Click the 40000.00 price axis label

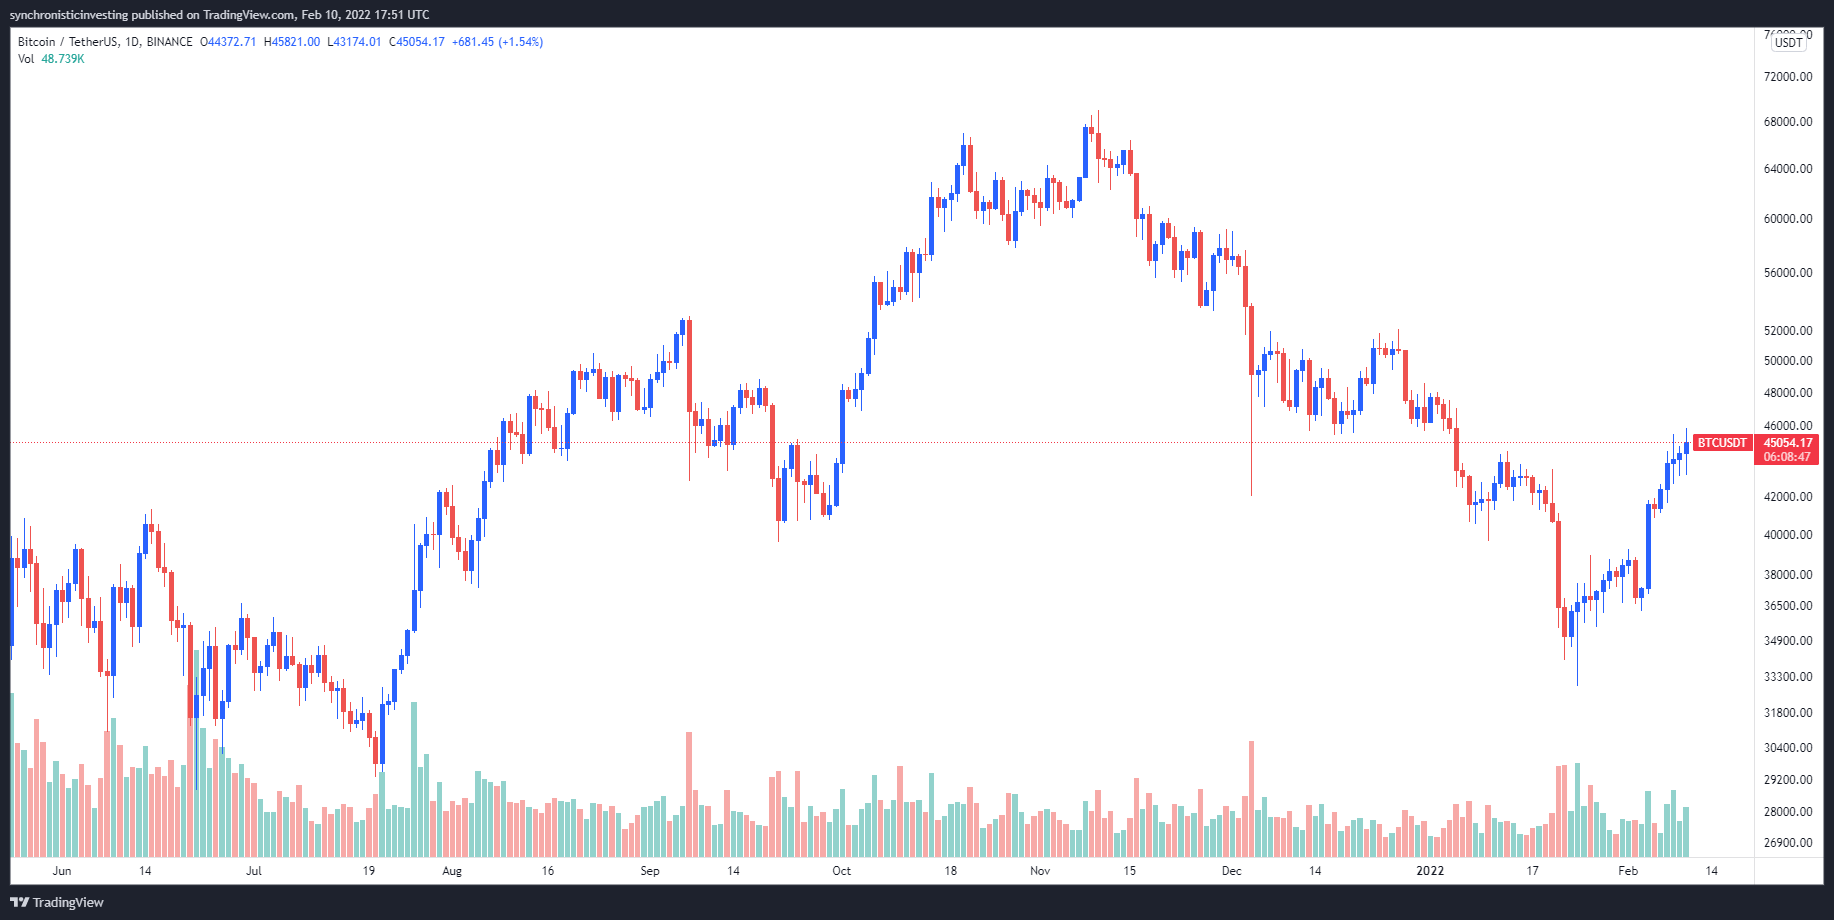pyautogui.click(x=1788, y=535)
